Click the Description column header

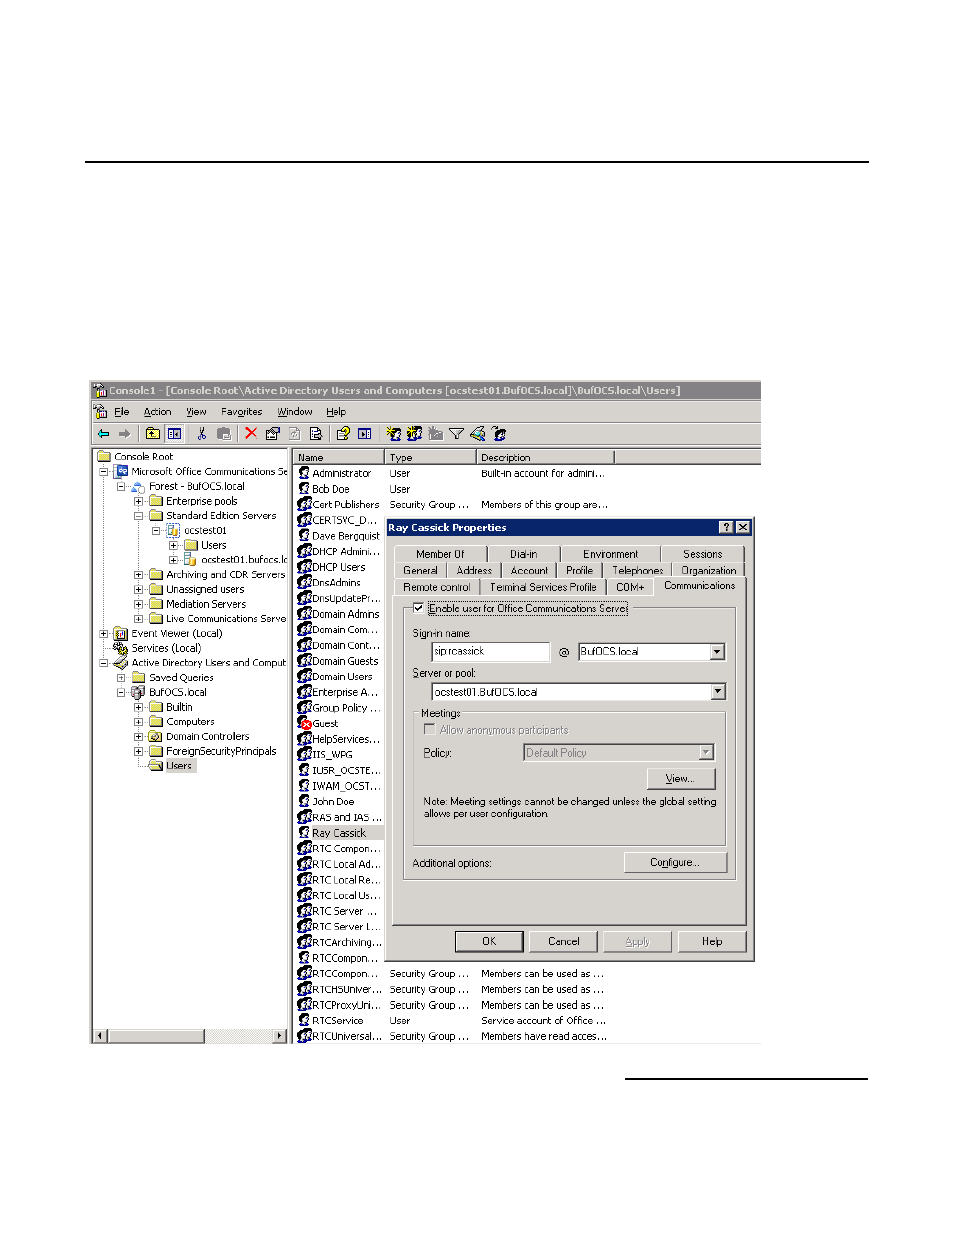coord(545,457)
